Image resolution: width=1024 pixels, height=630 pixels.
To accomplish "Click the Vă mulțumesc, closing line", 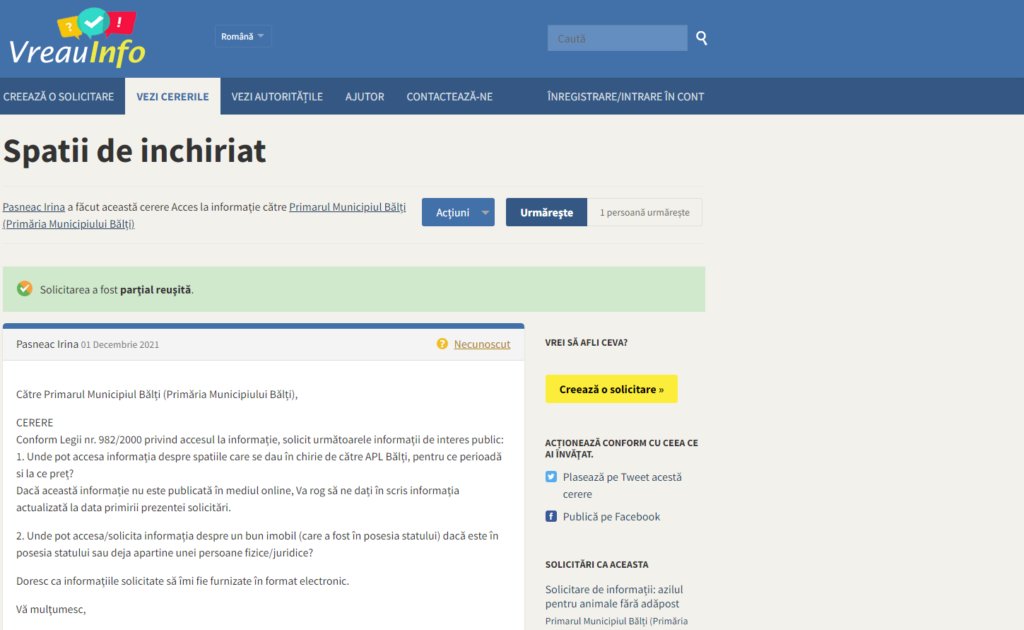I will pyautogui.click(x=51, y=610).
